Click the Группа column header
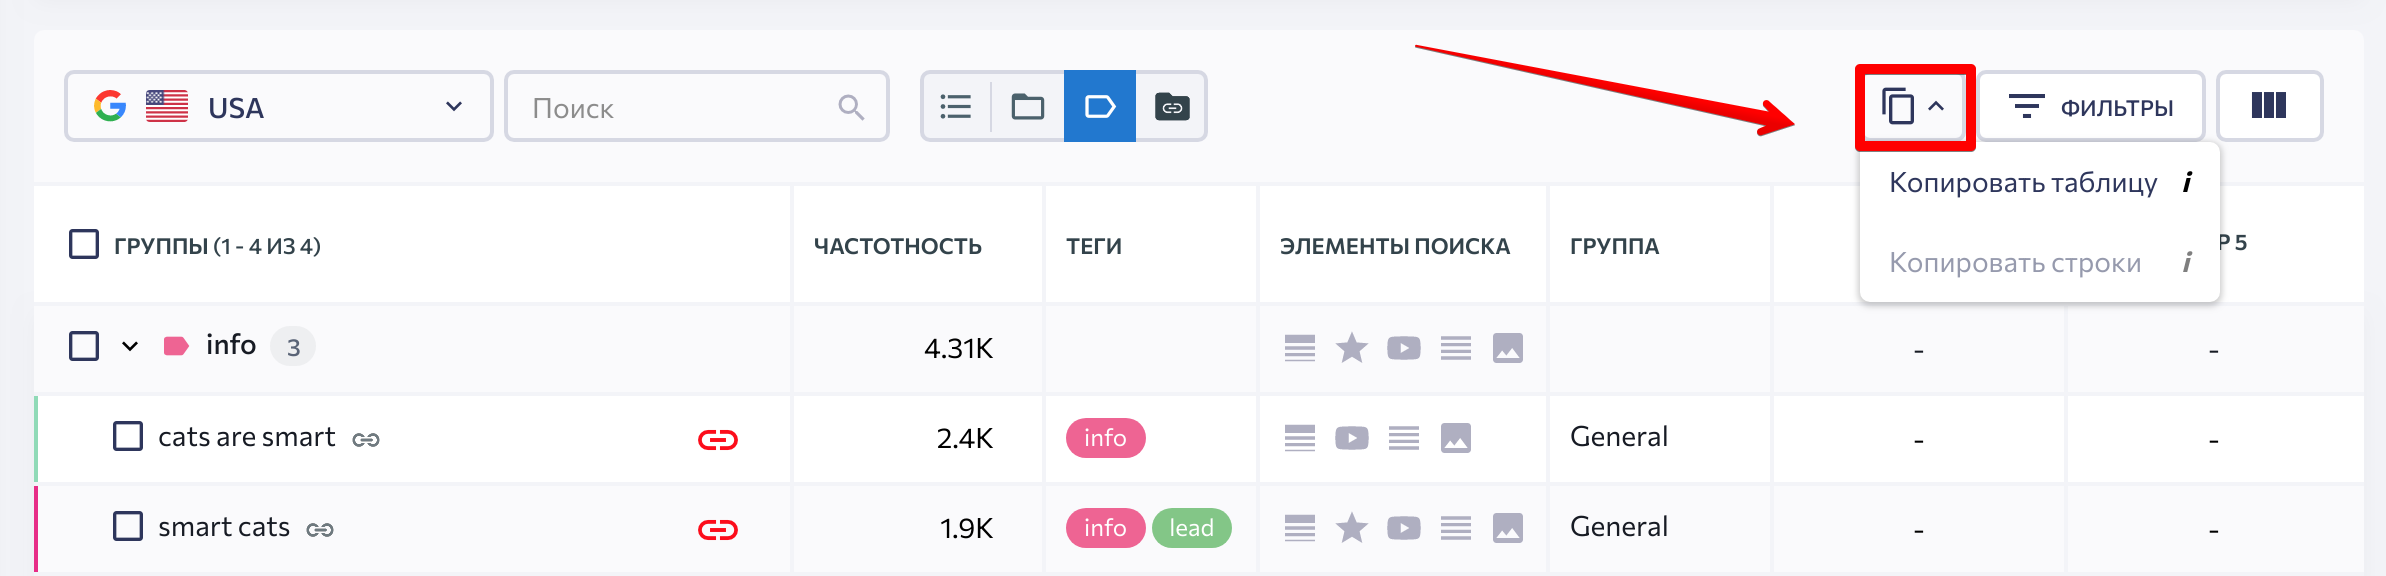 coord(1614,246)
